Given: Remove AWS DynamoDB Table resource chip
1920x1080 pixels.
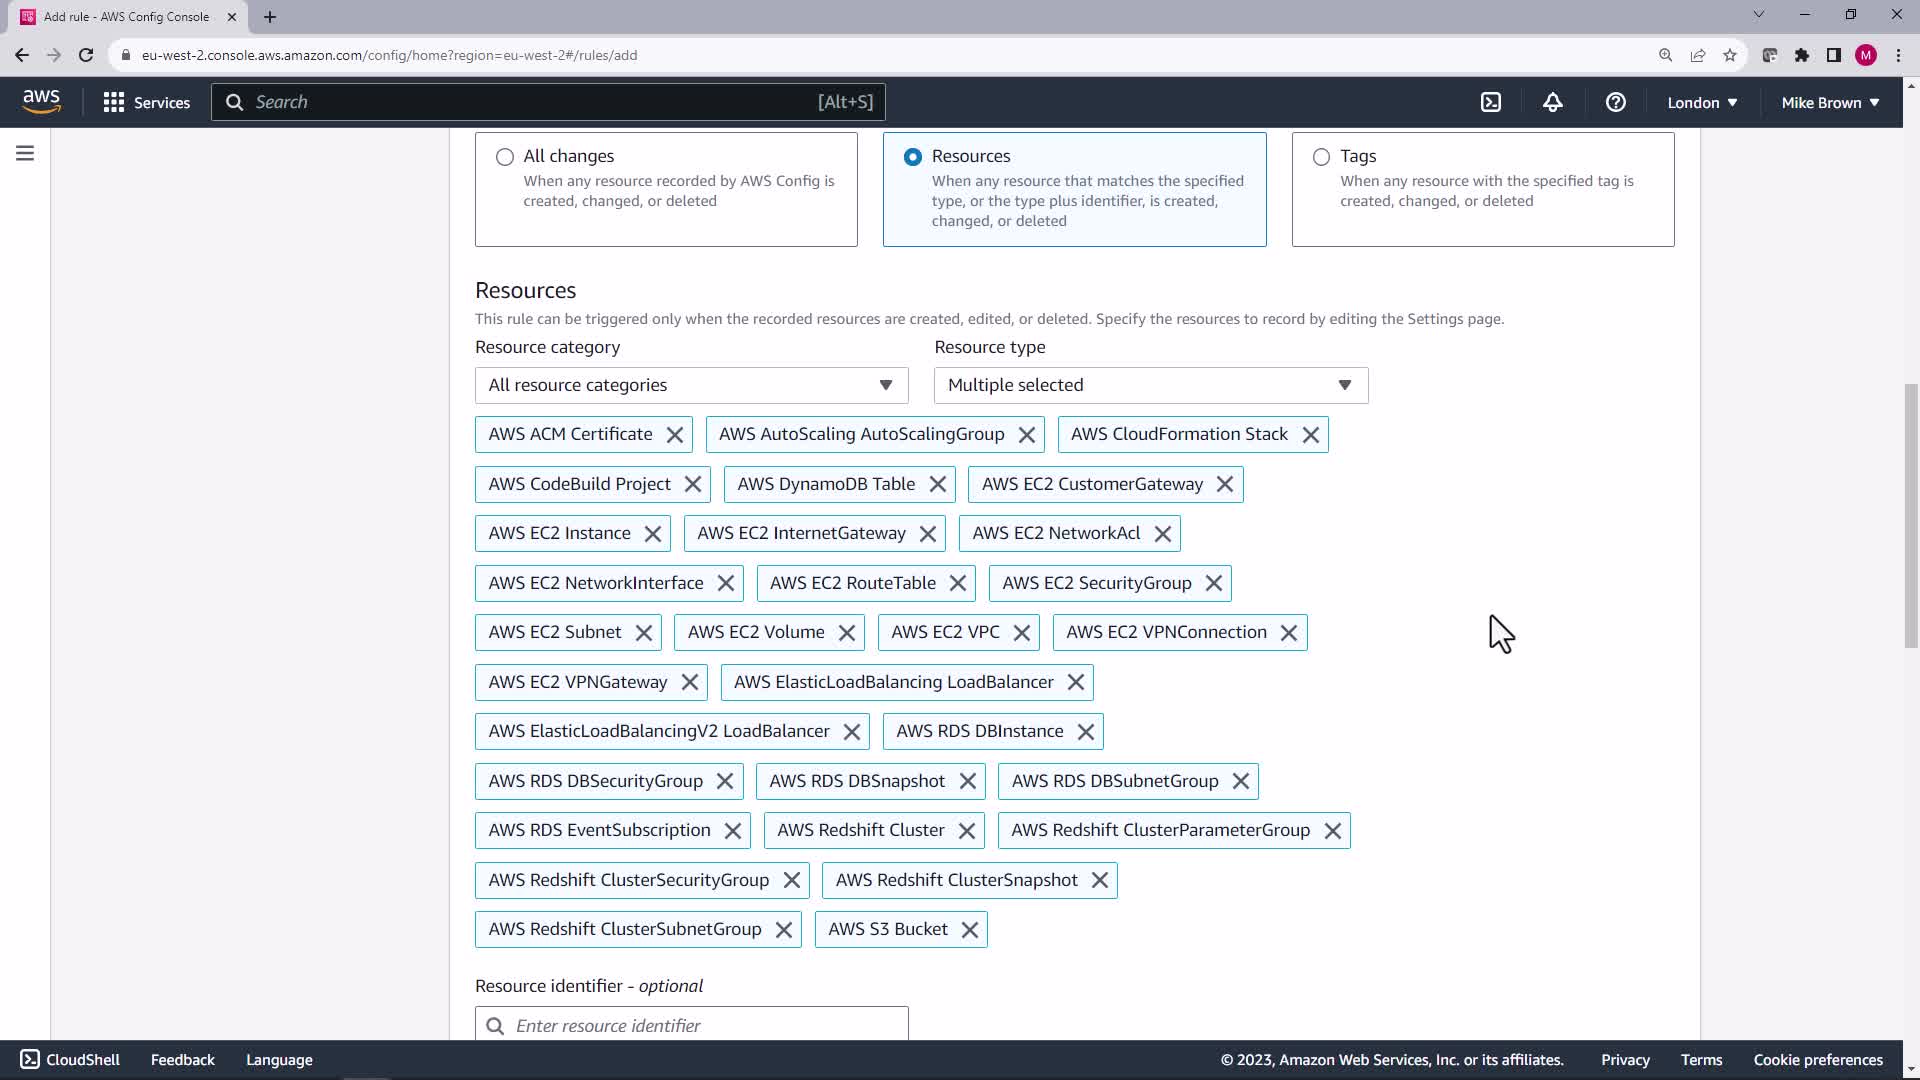Looking at the screenshot, I should point(937,484).
